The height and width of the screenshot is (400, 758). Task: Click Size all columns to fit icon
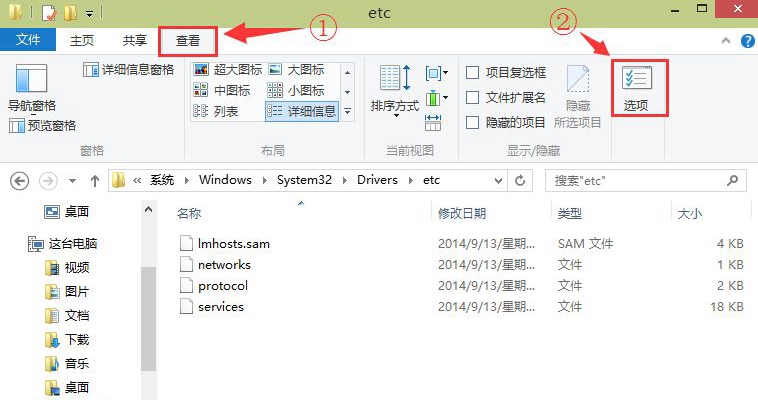433,123
